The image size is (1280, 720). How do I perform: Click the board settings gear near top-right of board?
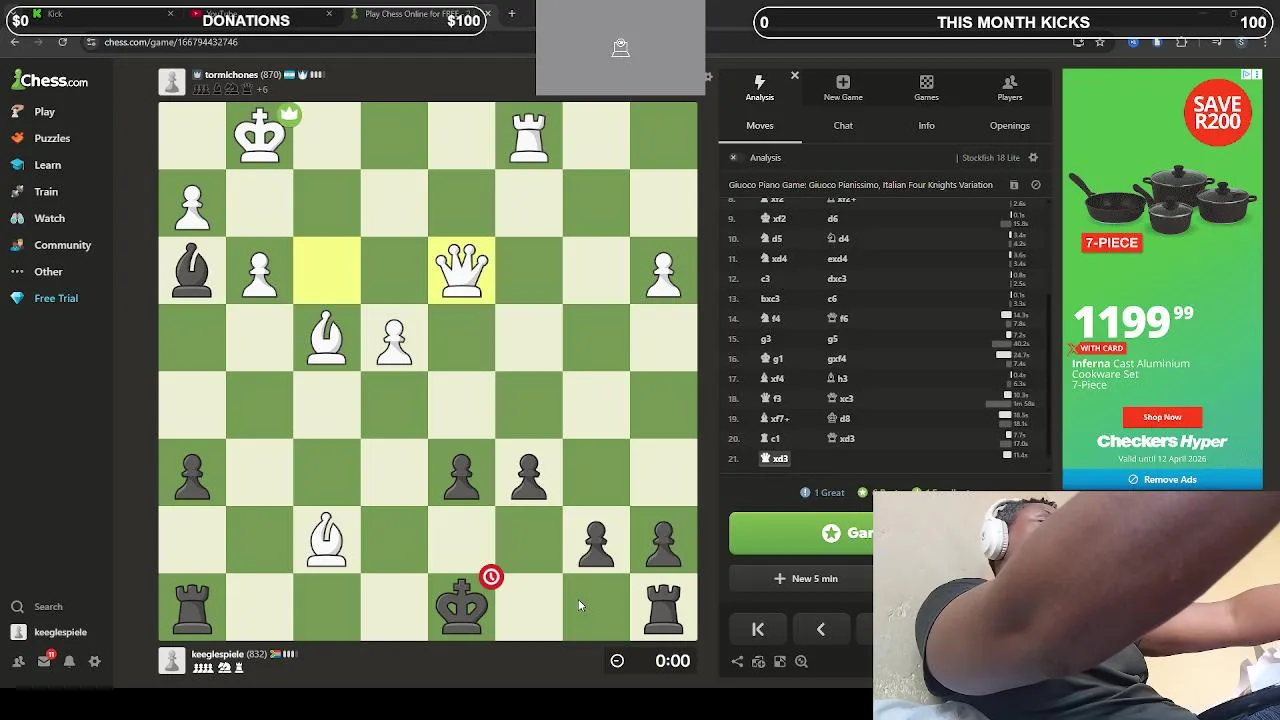tap(708, 77)
